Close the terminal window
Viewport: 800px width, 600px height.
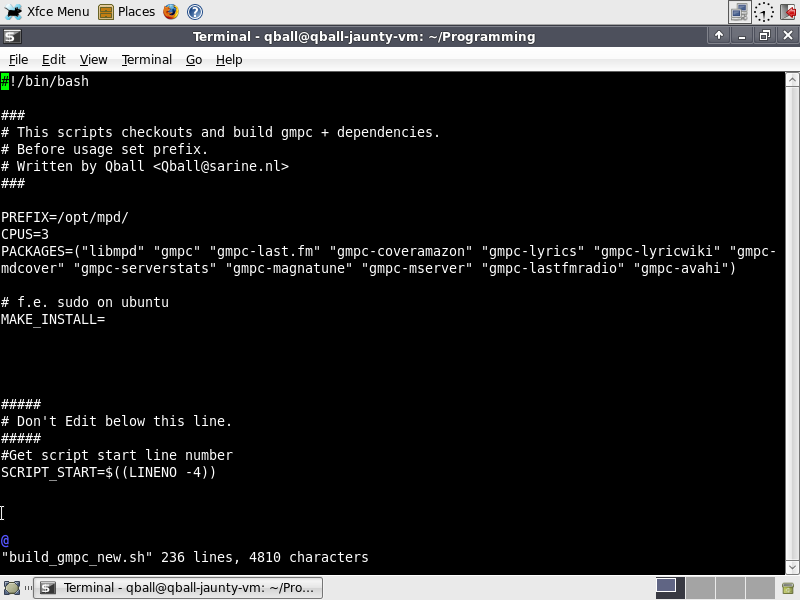coord(788,35)
